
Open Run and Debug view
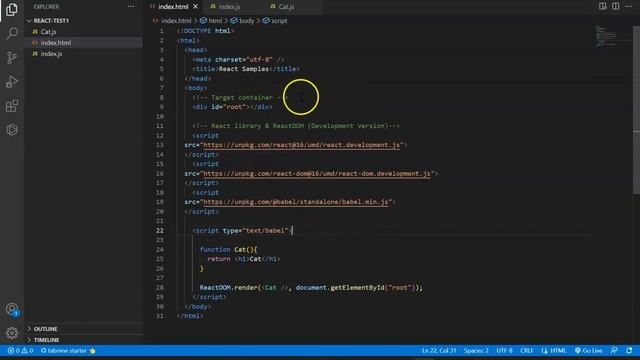[x=12, y=82]
